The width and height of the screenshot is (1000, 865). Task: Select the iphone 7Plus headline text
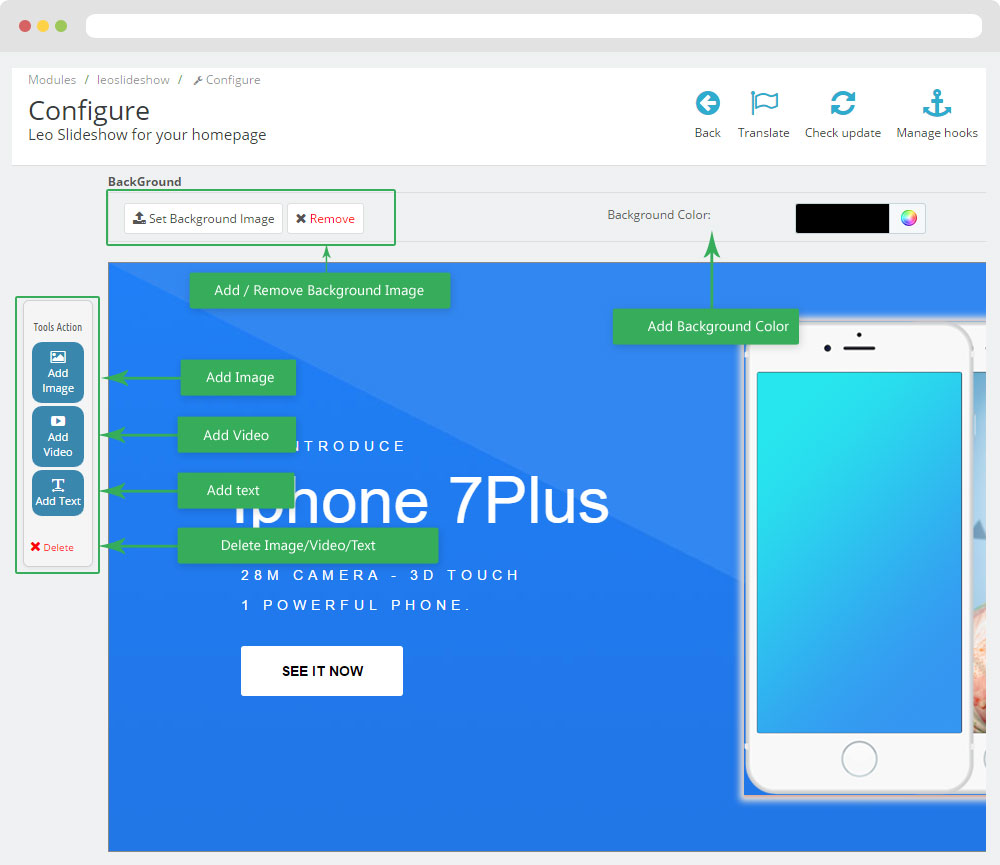[421, 501]
